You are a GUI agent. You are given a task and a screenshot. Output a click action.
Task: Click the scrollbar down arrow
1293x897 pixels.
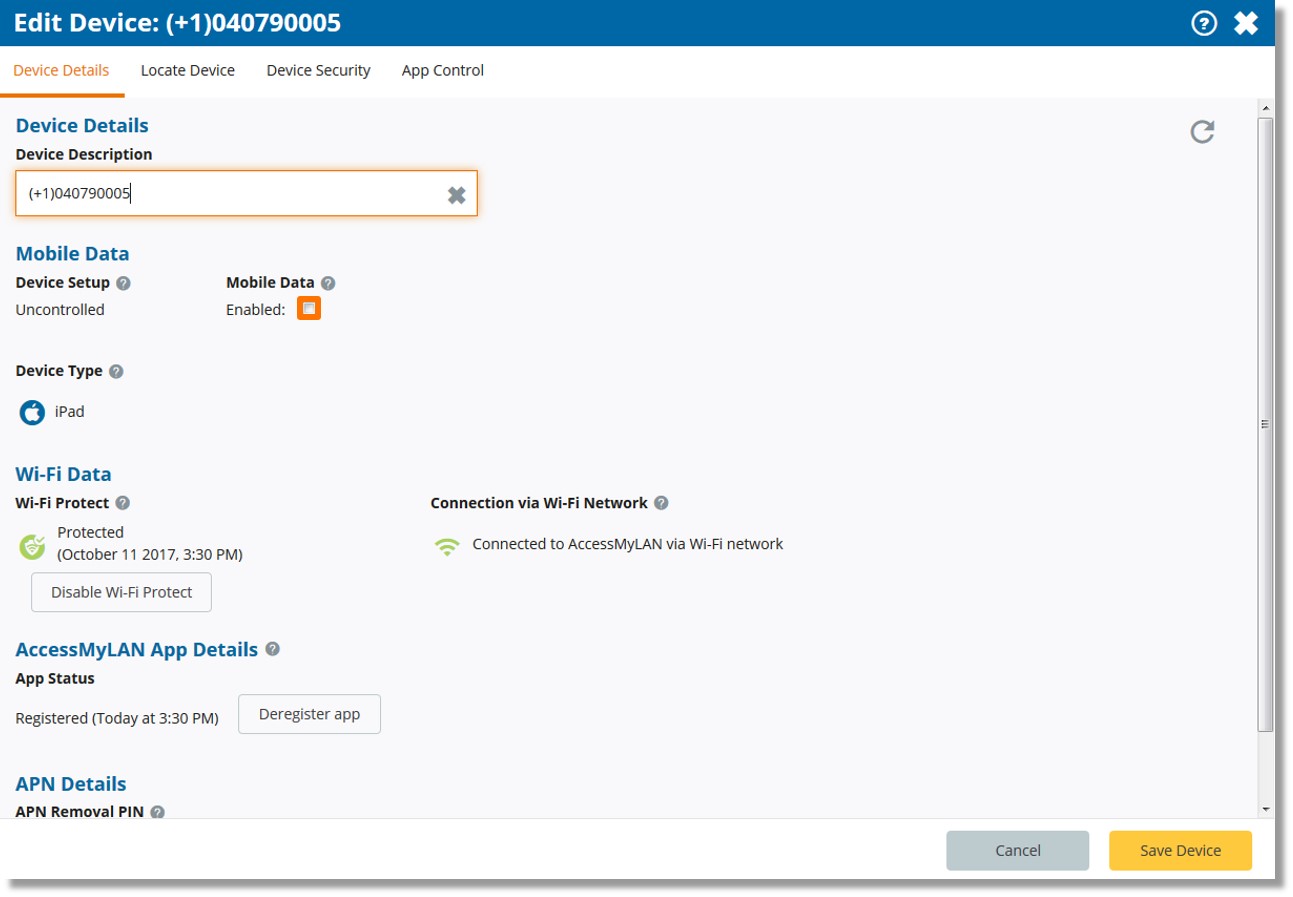(x=1265, y=808)
